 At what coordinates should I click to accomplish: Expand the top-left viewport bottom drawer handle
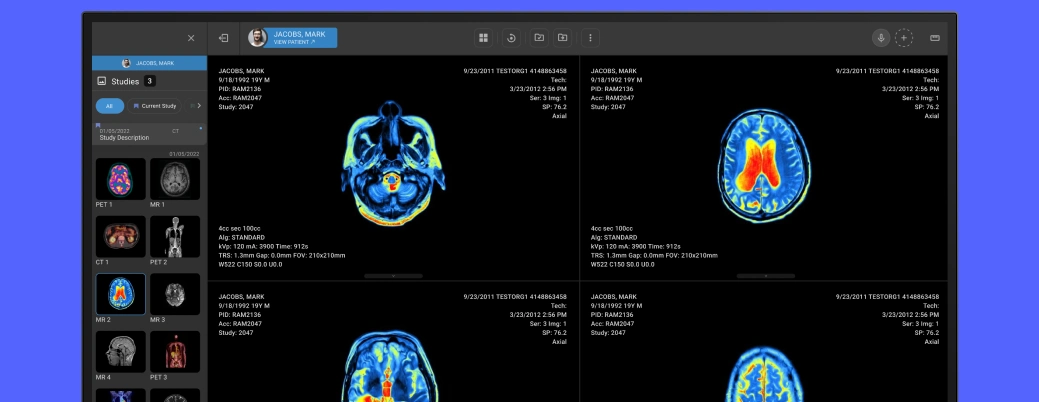tap(393, 276)
